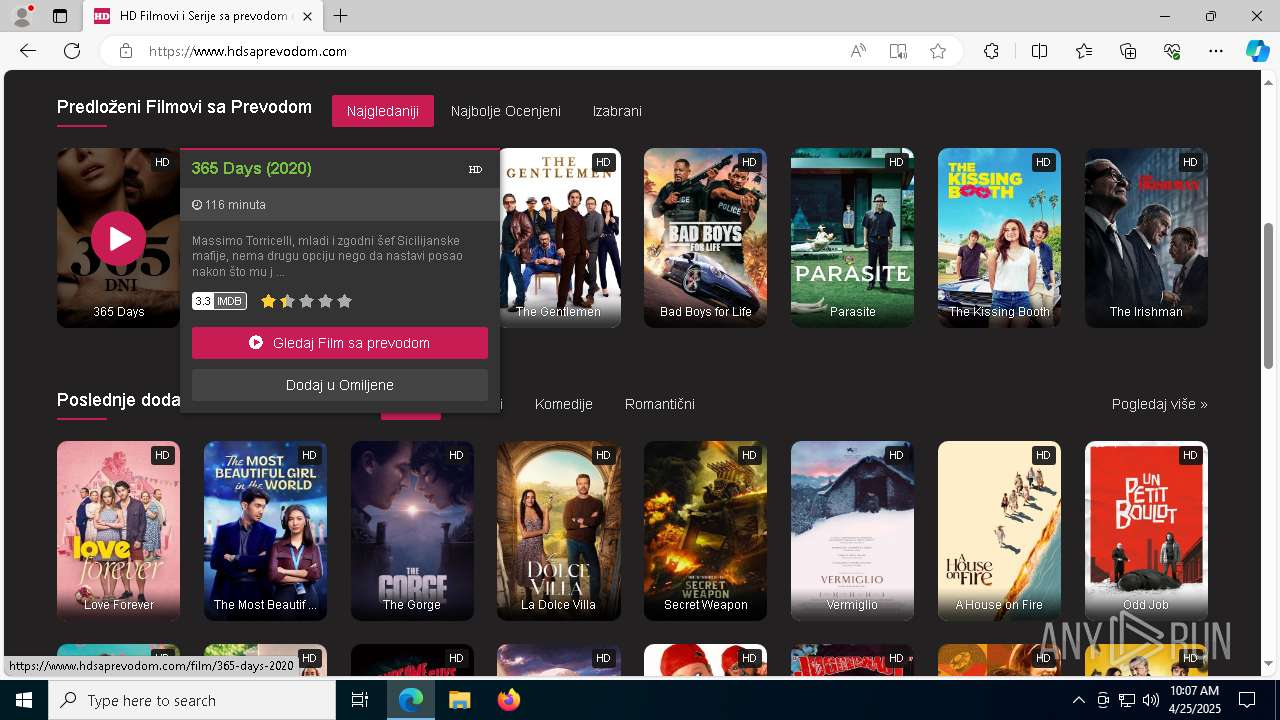This screenshot has width=1280, height=720.
Task: Switch to Najbolje Ocenjeni tab
Action: click(x=506, y=111)
